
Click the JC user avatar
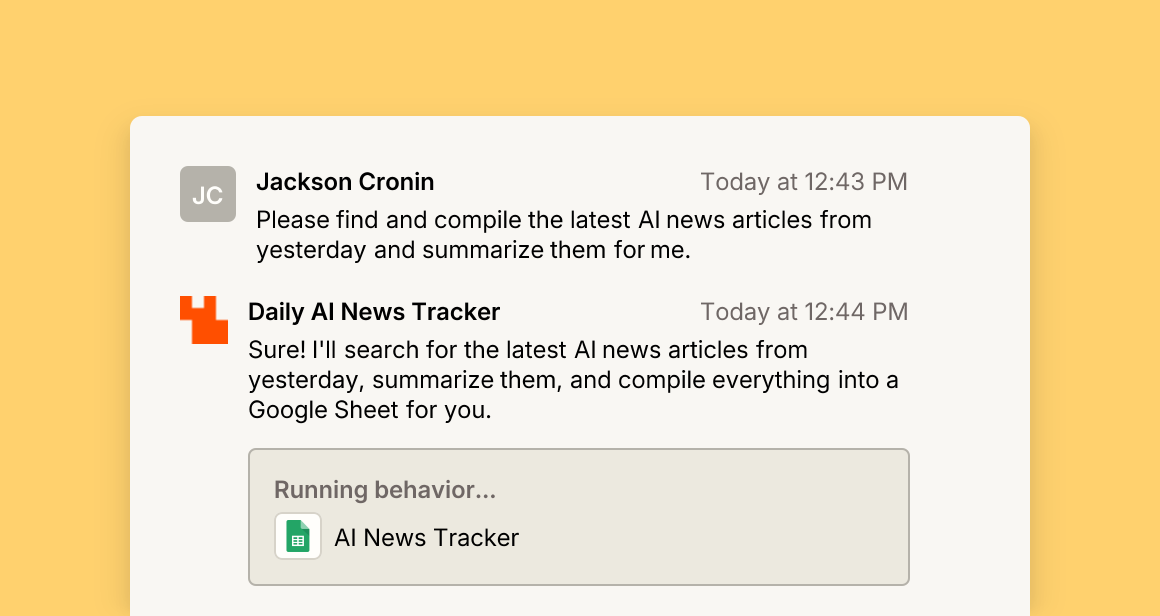[x=208, y=194]
